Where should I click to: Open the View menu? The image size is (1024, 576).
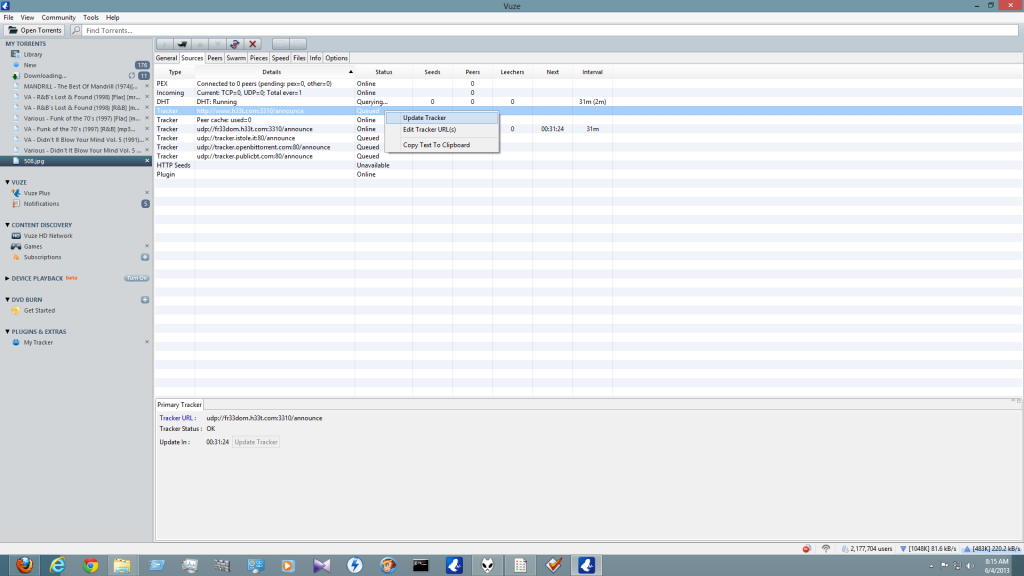[x=27, y=18]
